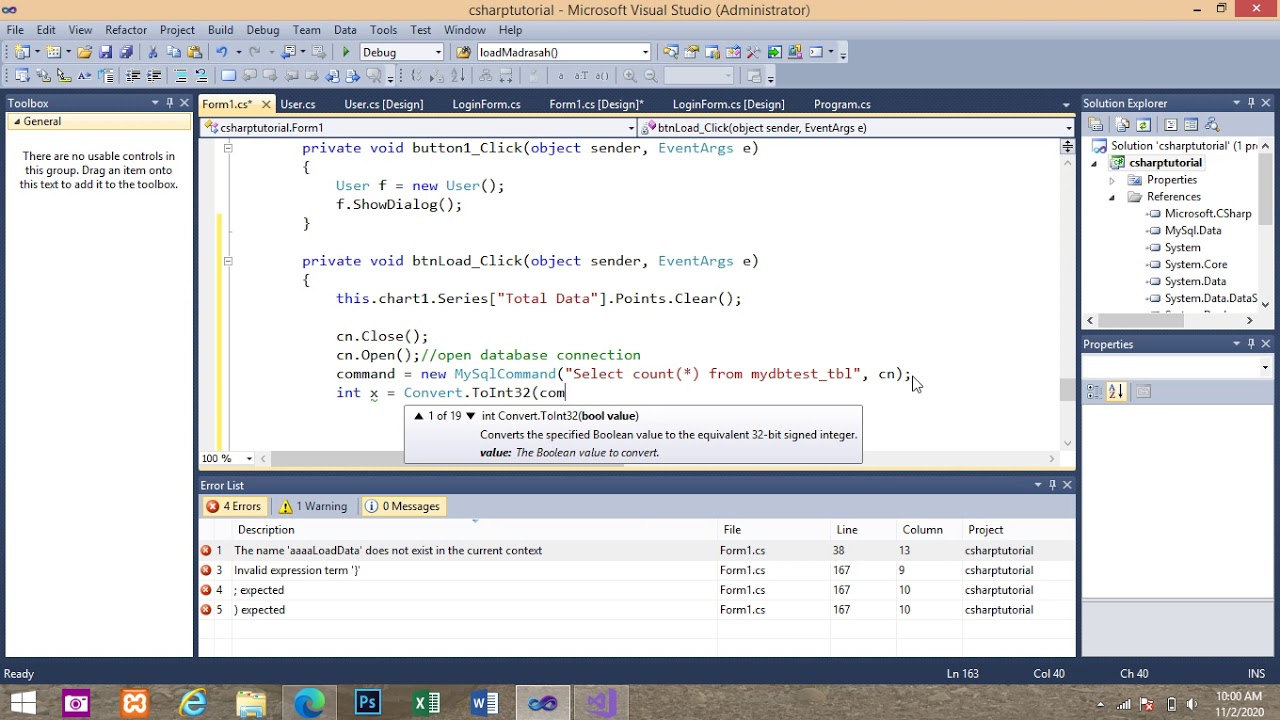The width and height of the screenshot is (1280, 720).
Task: Toggle the 4 Errors filter
Action: click(233, 506)
